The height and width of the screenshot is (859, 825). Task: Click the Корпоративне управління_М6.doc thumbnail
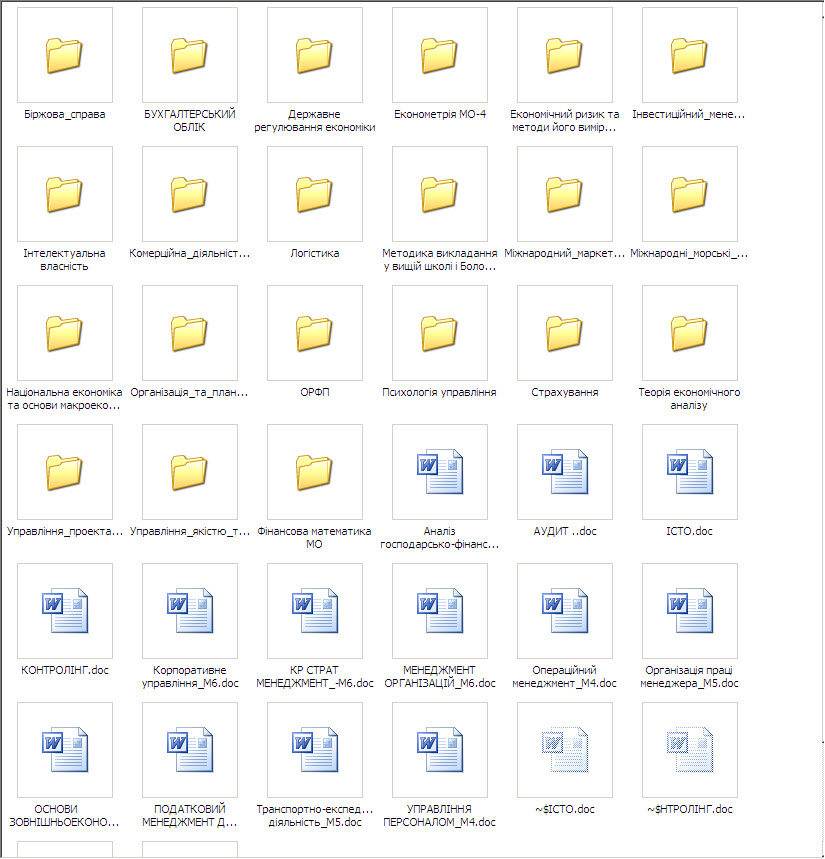(x=190, y=611)
